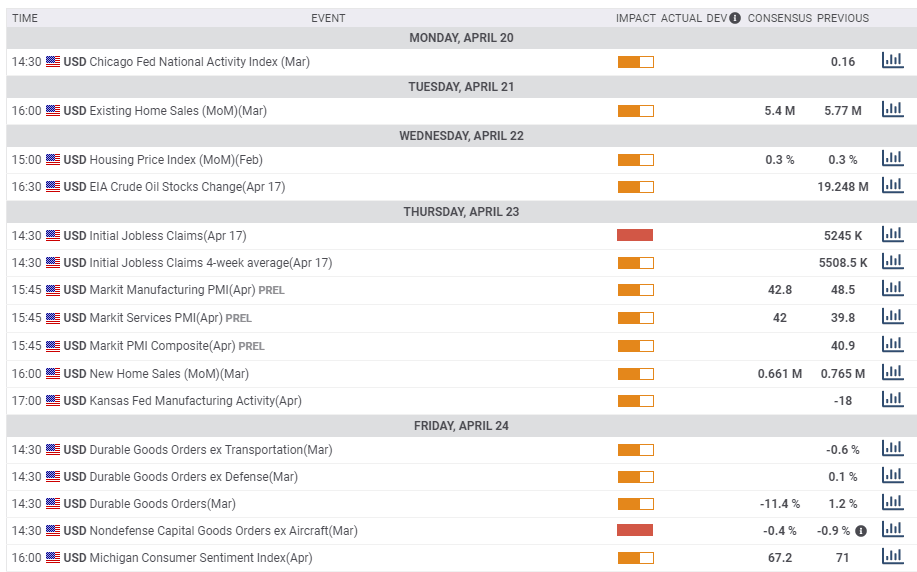Open chart icon for Chicago Fed National Activity Index
The image size is (917, 572).
pos(892,60)
